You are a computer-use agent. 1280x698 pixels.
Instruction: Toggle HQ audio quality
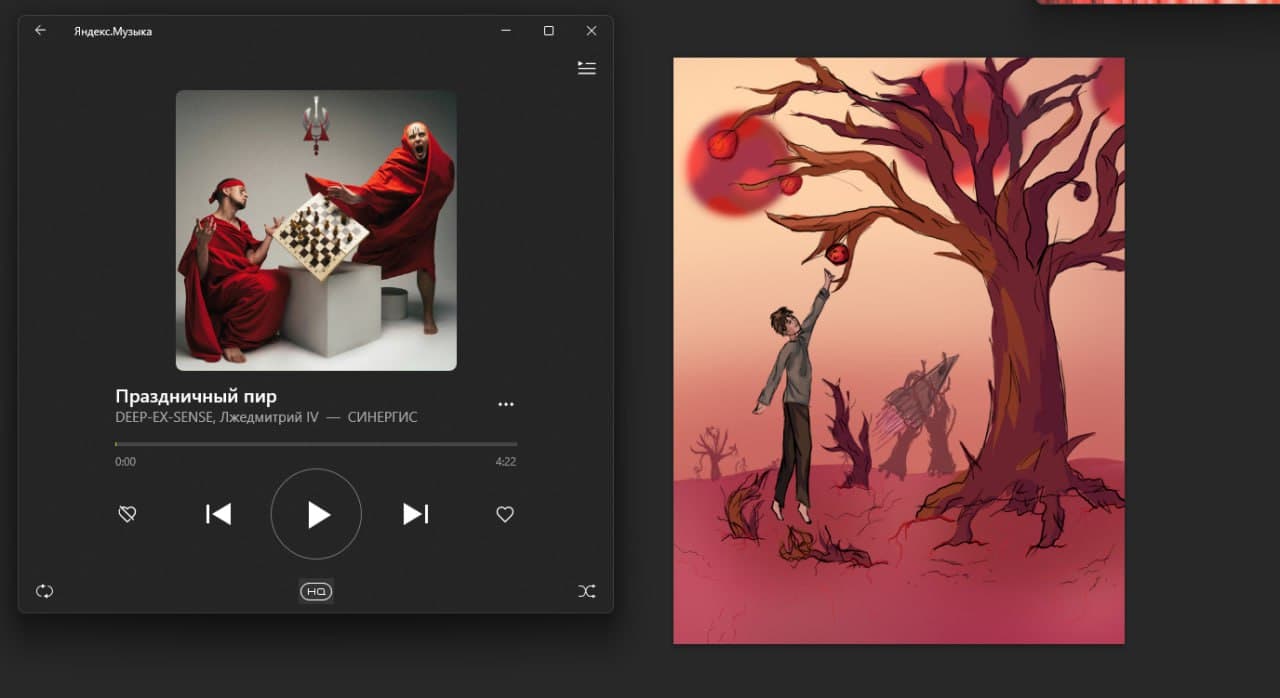316,591
